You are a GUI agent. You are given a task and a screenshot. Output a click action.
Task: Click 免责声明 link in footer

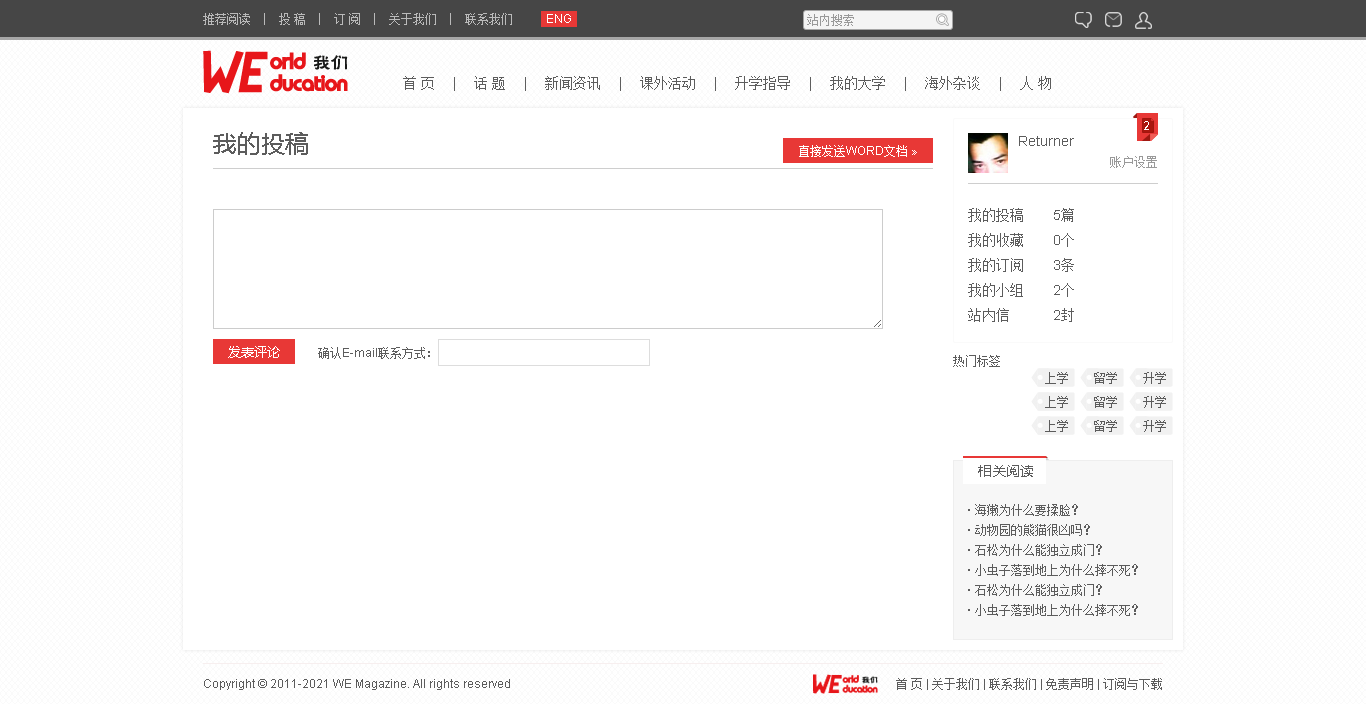1069,684
